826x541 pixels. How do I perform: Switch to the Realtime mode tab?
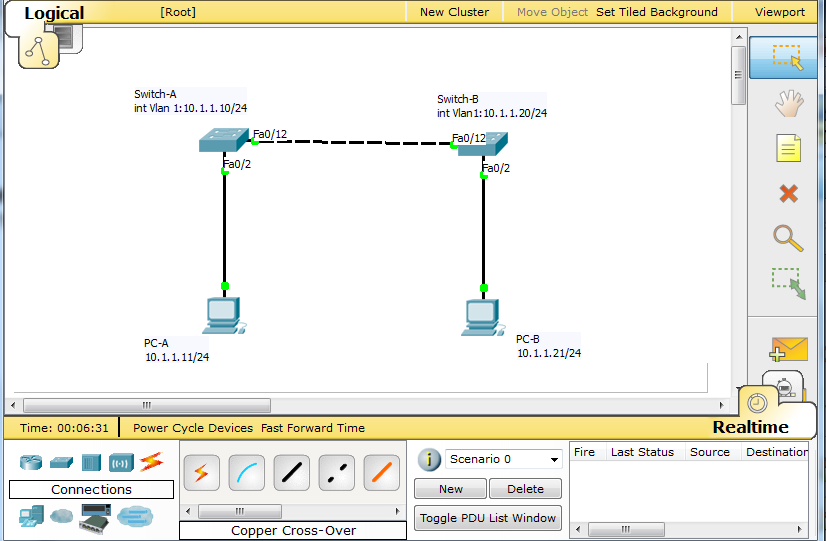750,427
